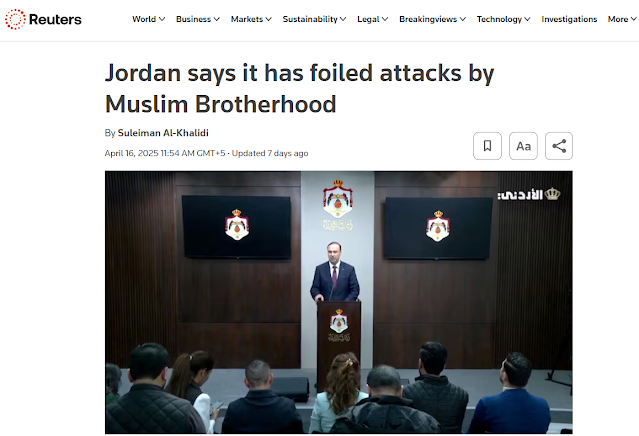Click the World text label
This screenshot has width=639, height=436.
tap(144, 19)
